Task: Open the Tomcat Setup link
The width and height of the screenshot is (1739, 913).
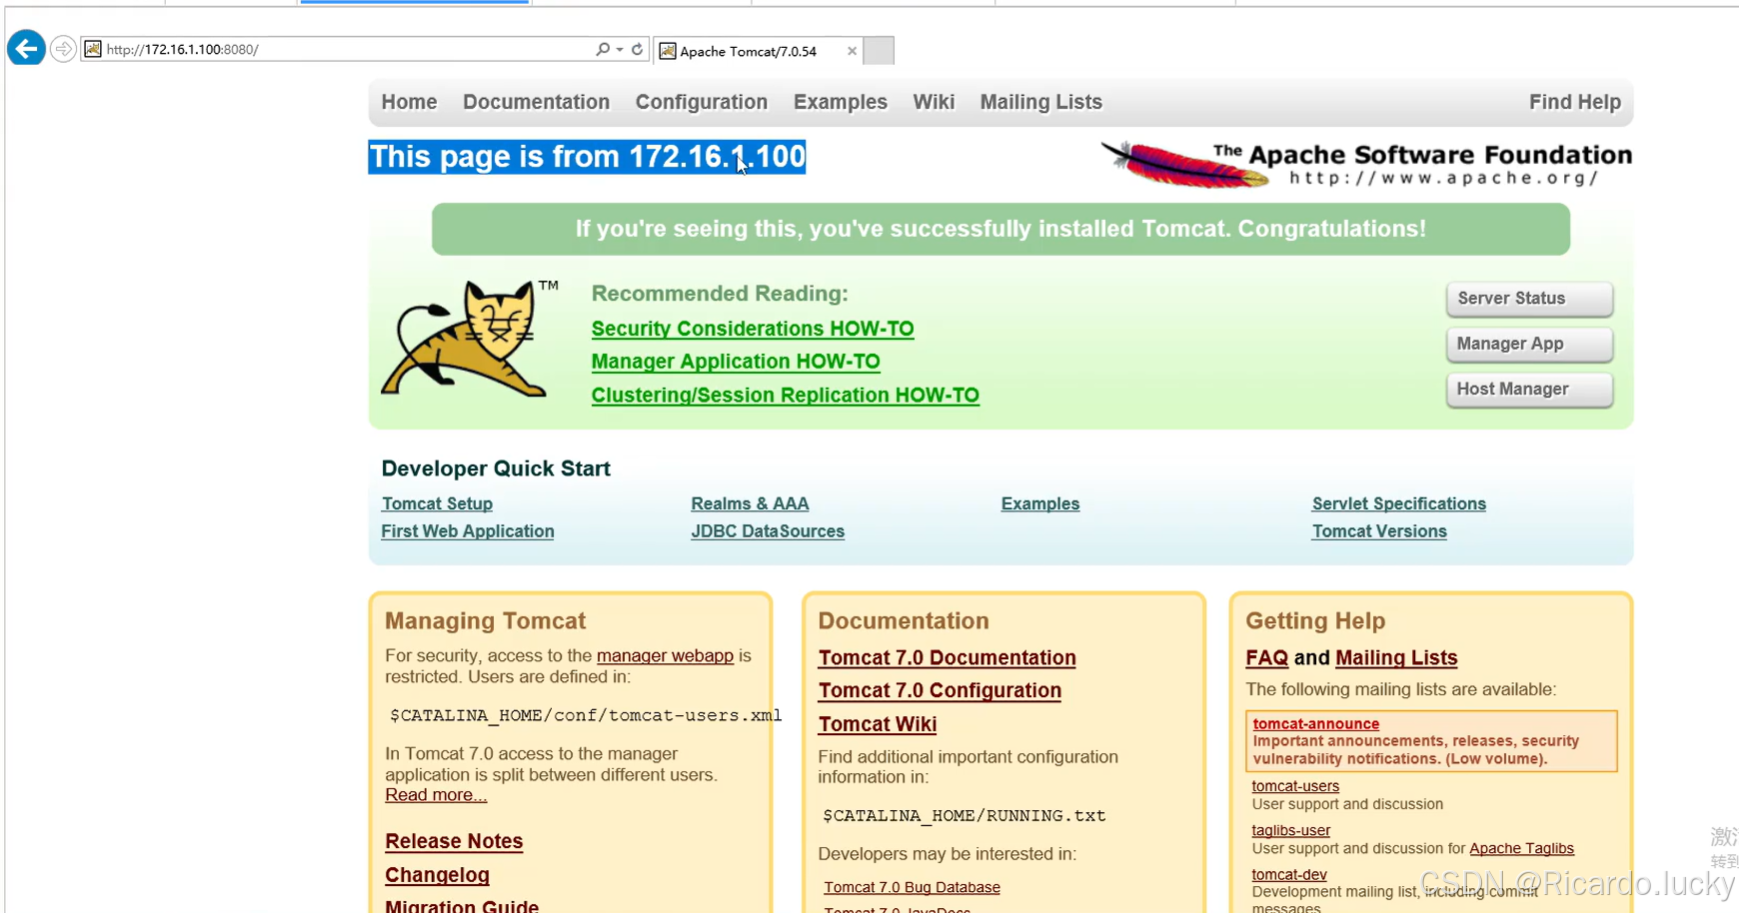Action: coord(437,504)
